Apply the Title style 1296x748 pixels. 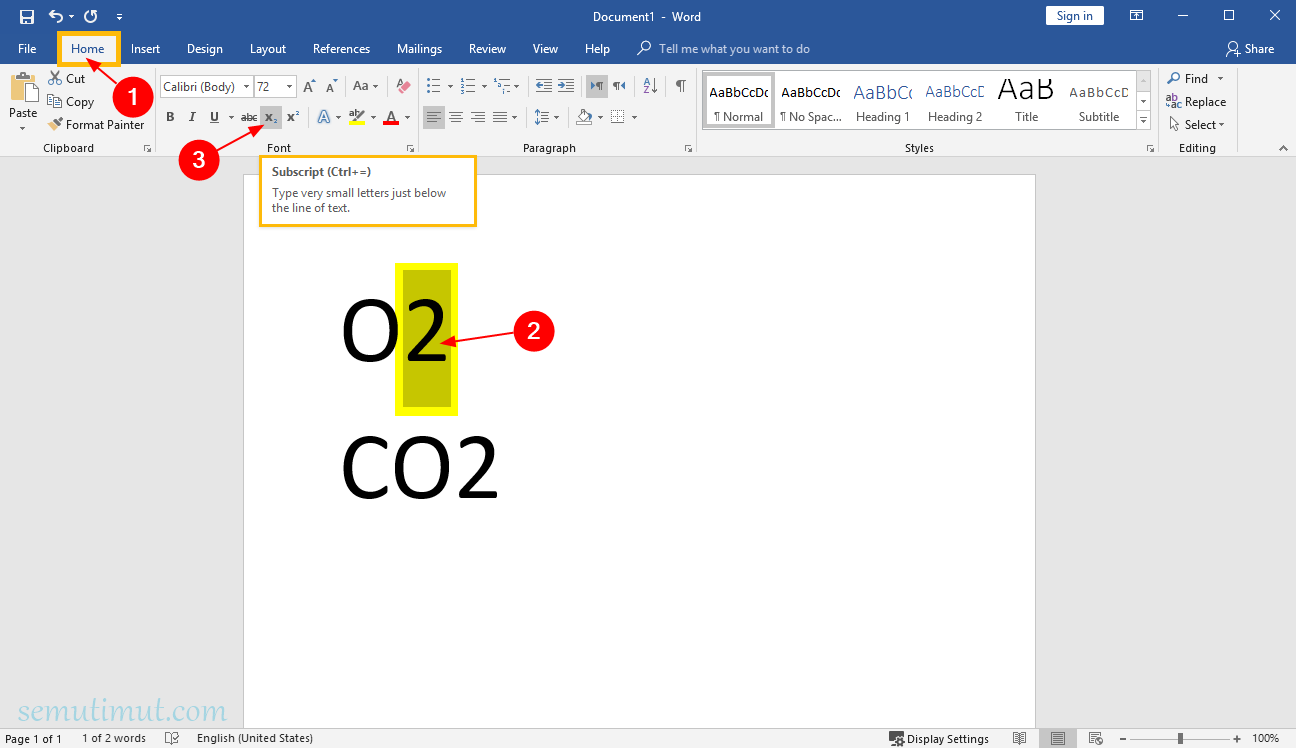(1027, 99)
